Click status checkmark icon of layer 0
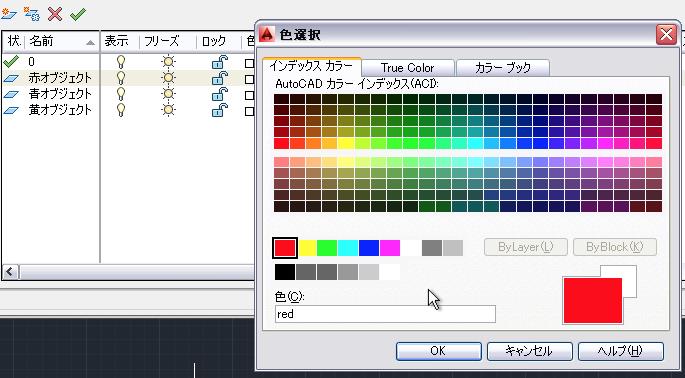 (x=11, y=62)
